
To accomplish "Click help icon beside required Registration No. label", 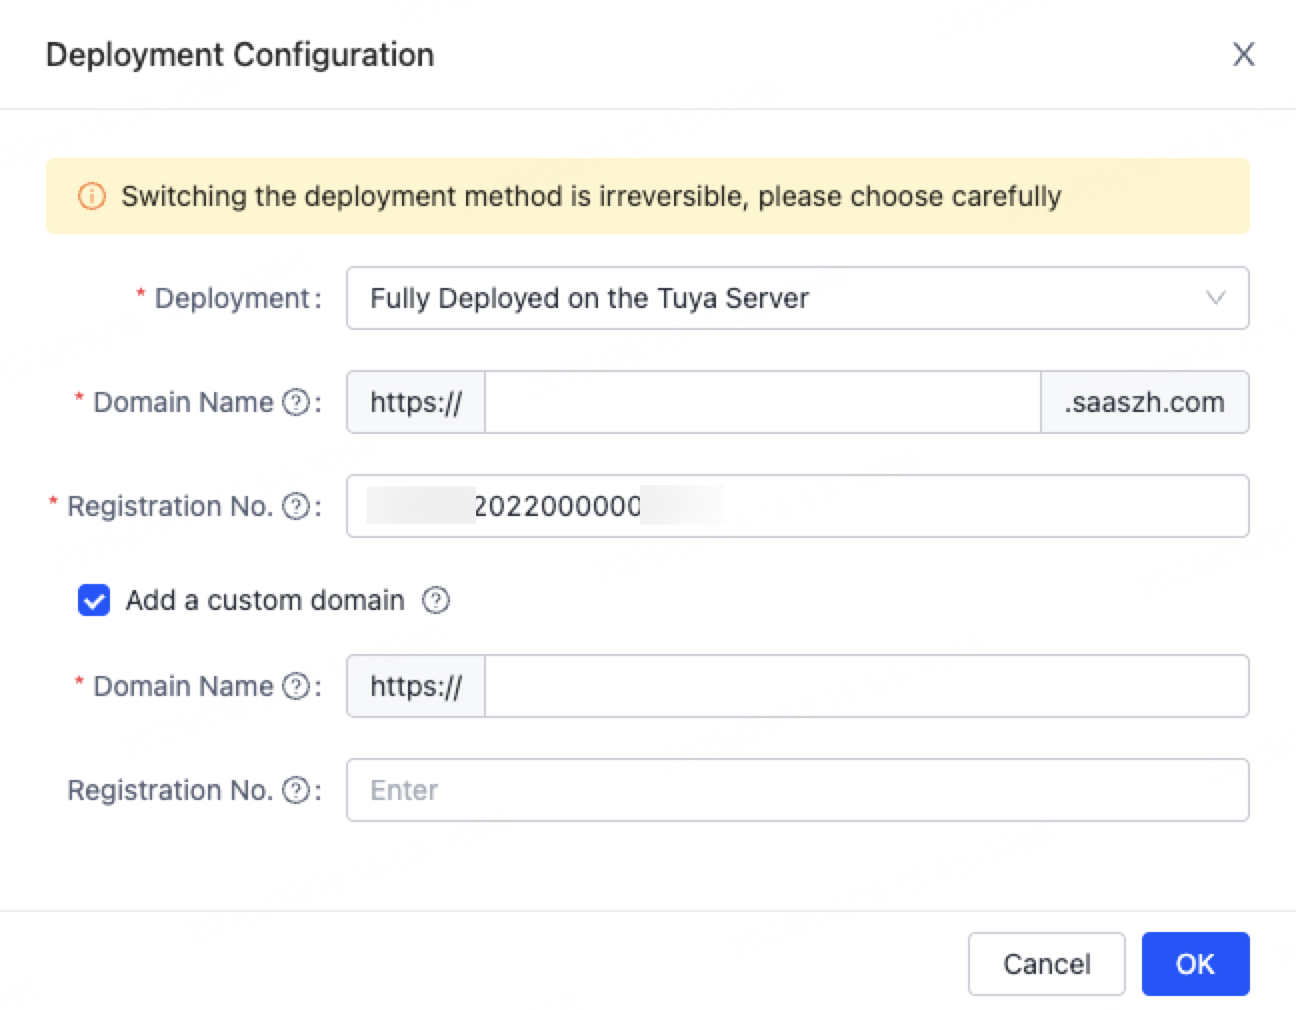I will [x=296, y=506].
